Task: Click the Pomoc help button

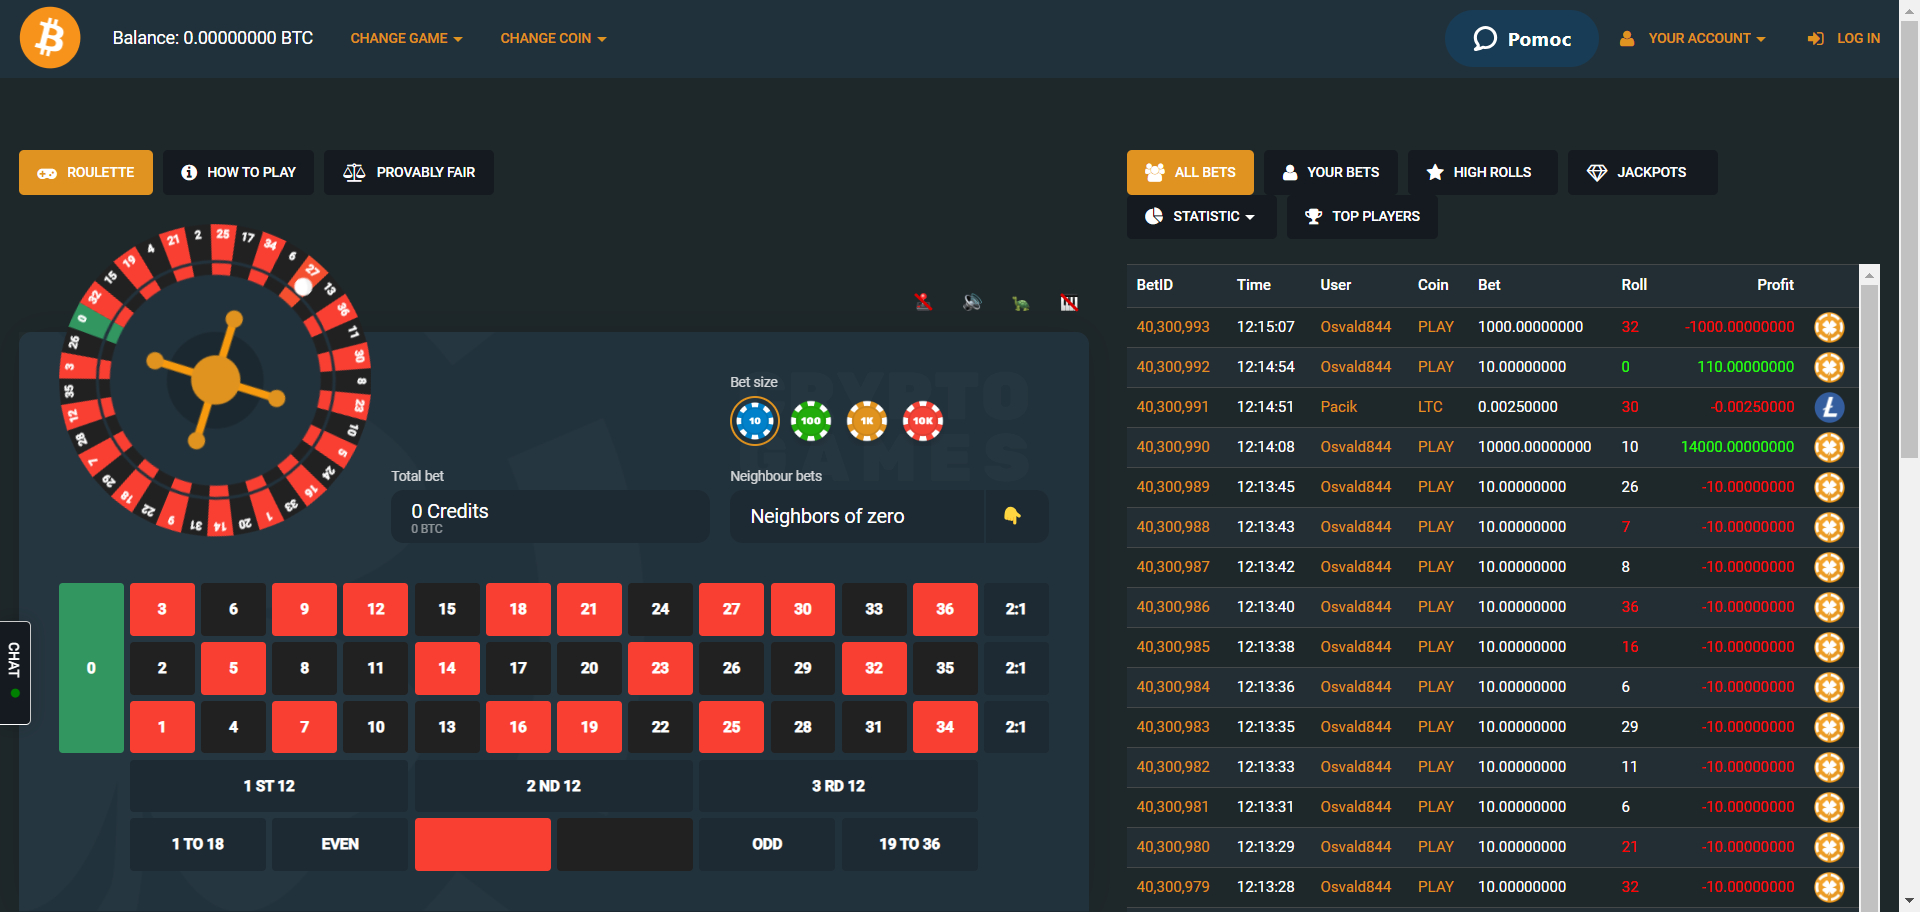Action: pyautogui.click(x=1521, y=39)
